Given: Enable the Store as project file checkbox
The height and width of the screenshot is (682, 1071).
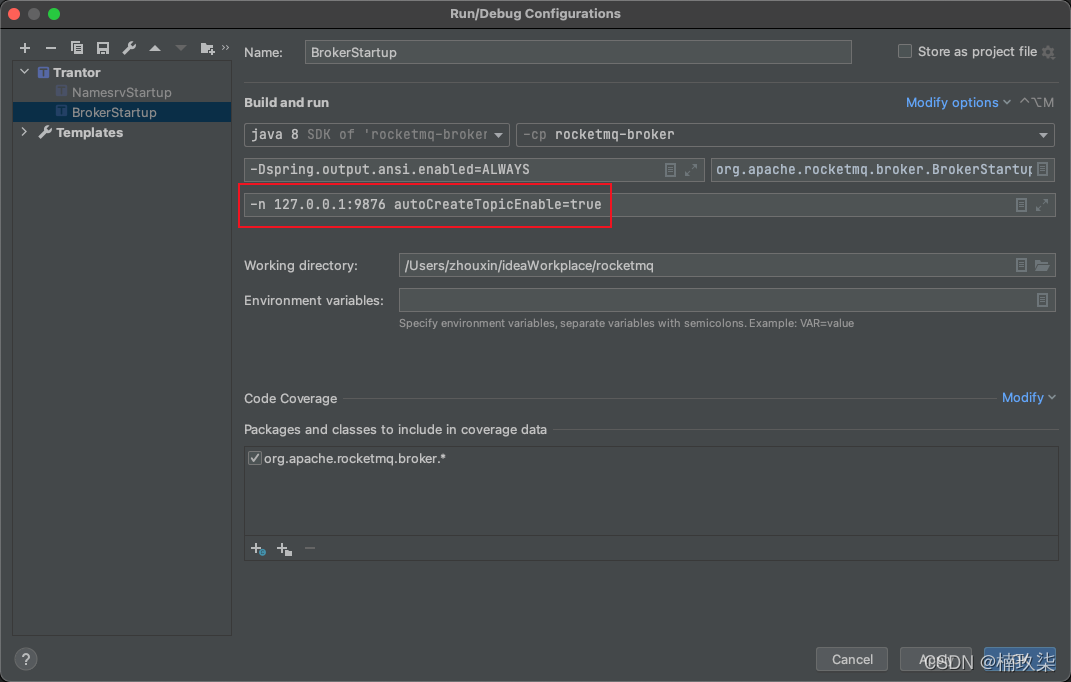Looking at the screenshot, I should pyautogui.click(x=905, y=52).
